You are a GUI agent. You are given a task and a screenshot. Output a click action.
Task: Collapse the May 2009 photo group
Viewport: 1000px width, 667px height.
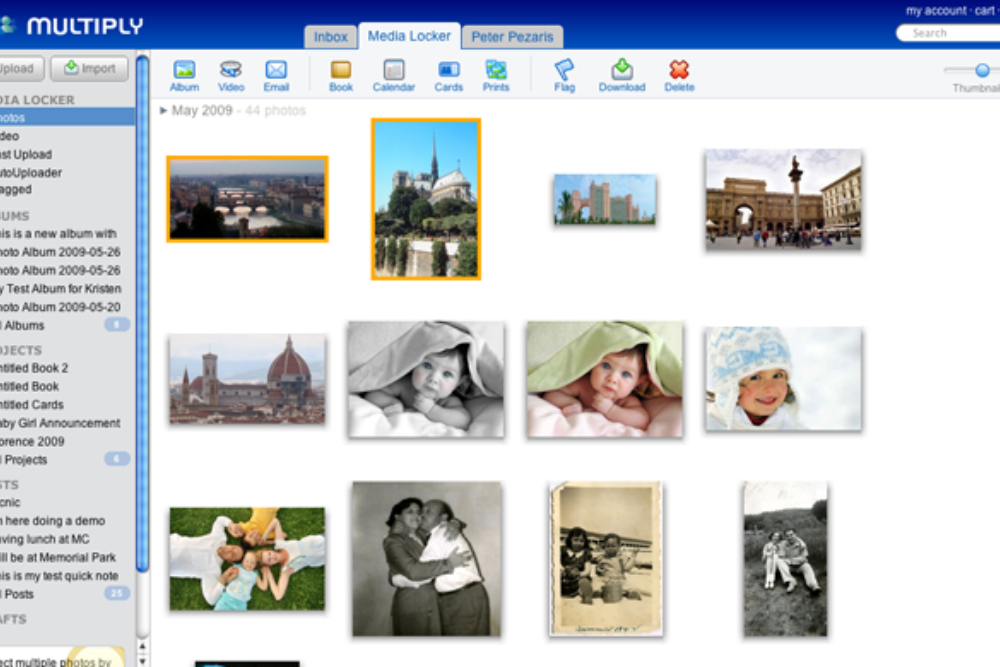(x=164, y=111)
